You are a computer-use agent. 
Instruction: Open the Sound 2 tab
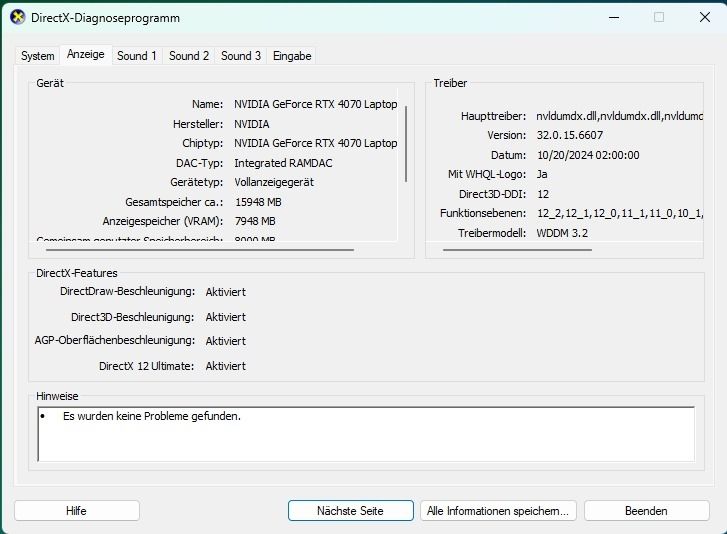[189, 56]
